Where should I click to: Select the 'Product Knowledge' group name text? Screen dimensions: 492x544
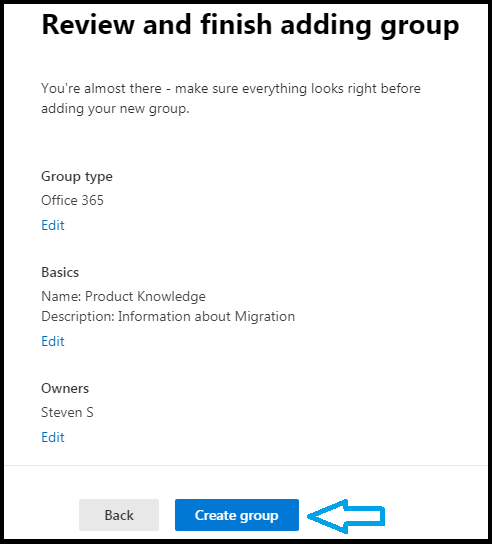click(145, 297)
